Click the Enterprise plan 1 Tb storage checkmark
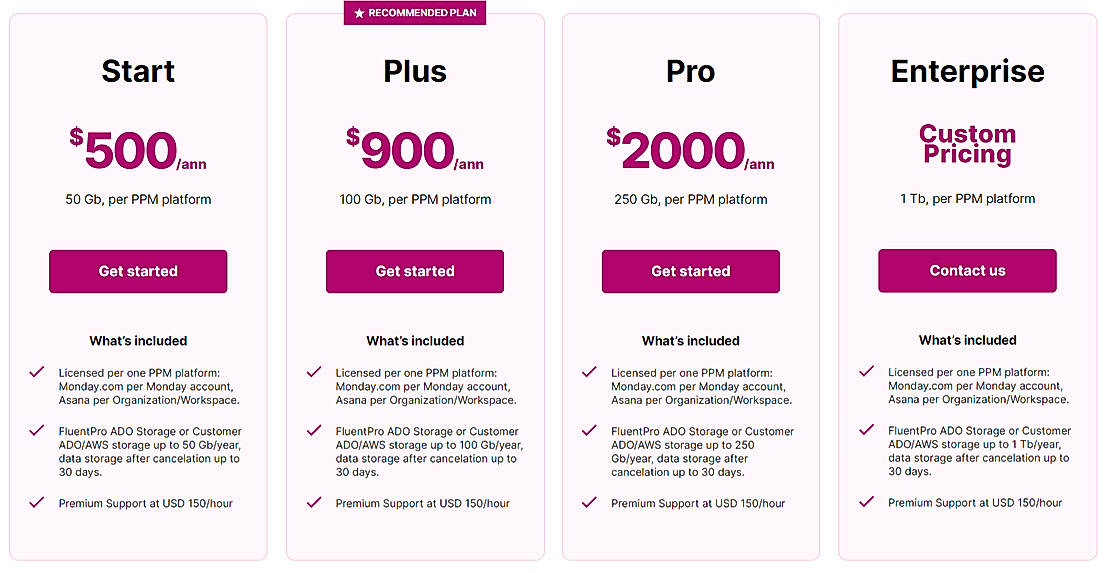The height and width of the screenshot is (573, 1108). [866, 431]
